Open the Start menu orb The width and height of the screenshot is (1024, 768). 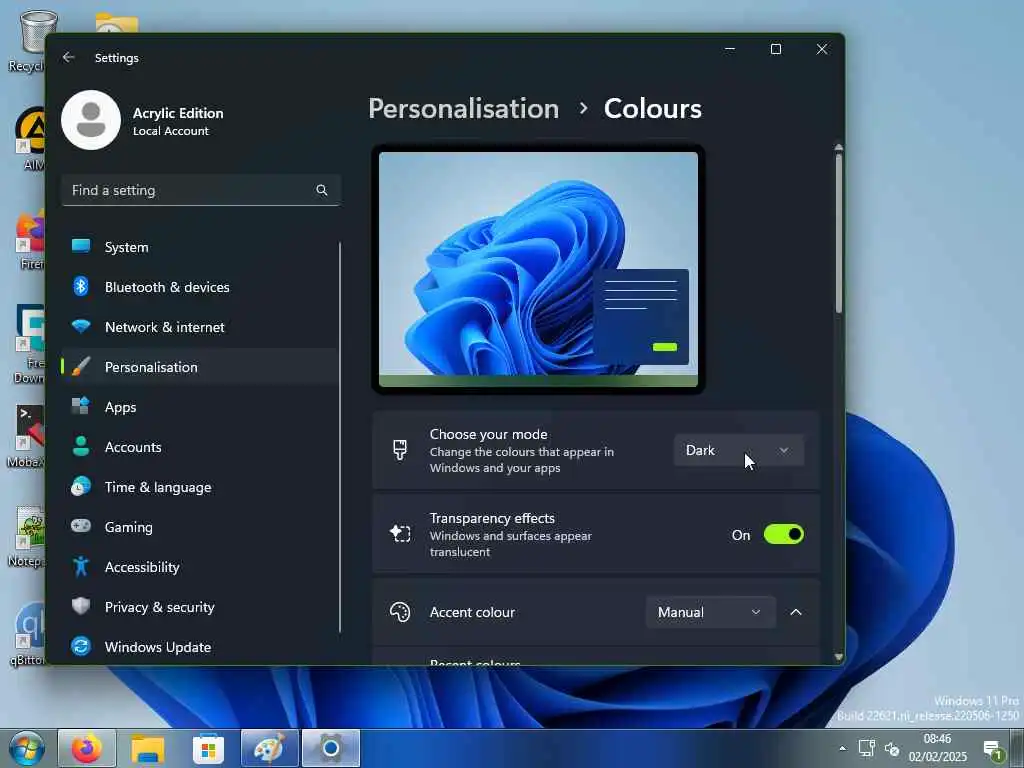[27, 748]
